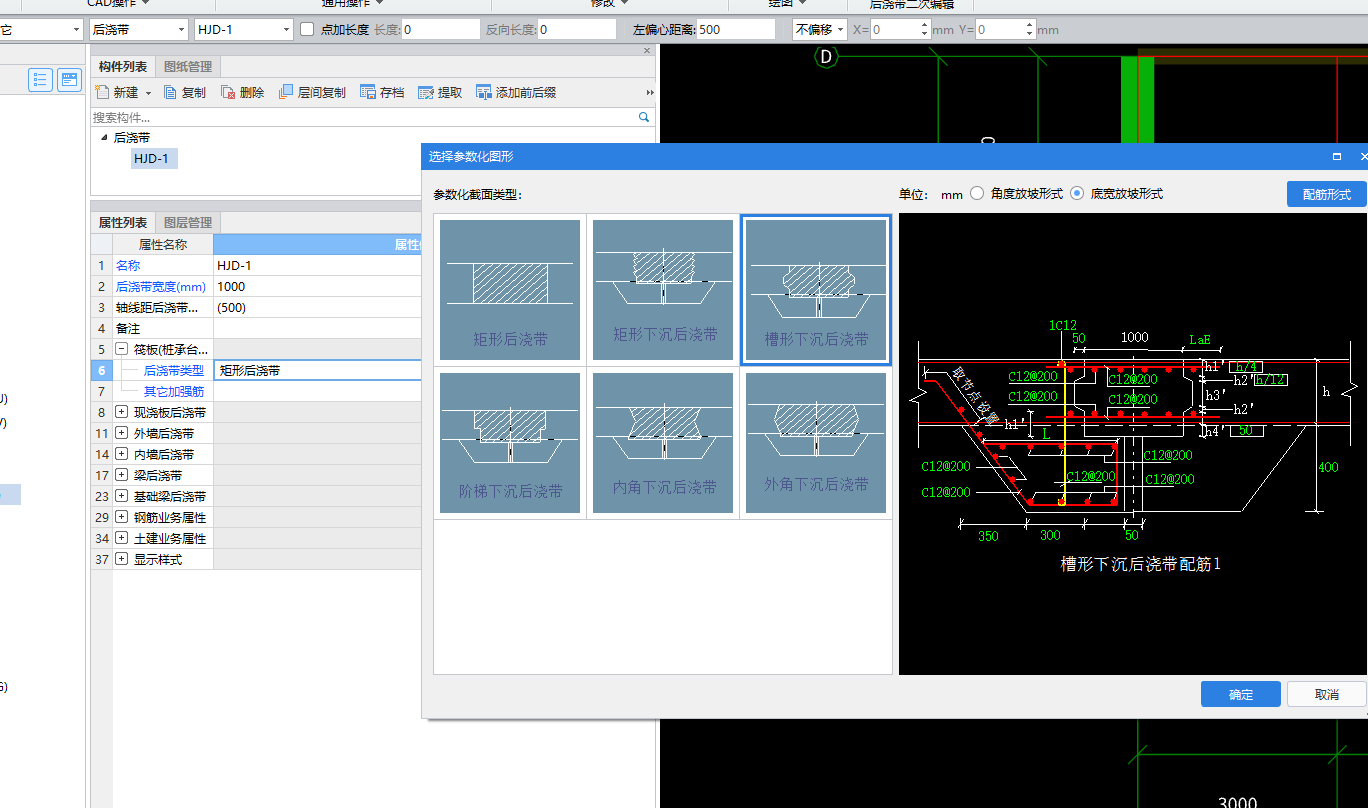
Task: Cancel the dialog with 取消
Action: (1326, 694)
